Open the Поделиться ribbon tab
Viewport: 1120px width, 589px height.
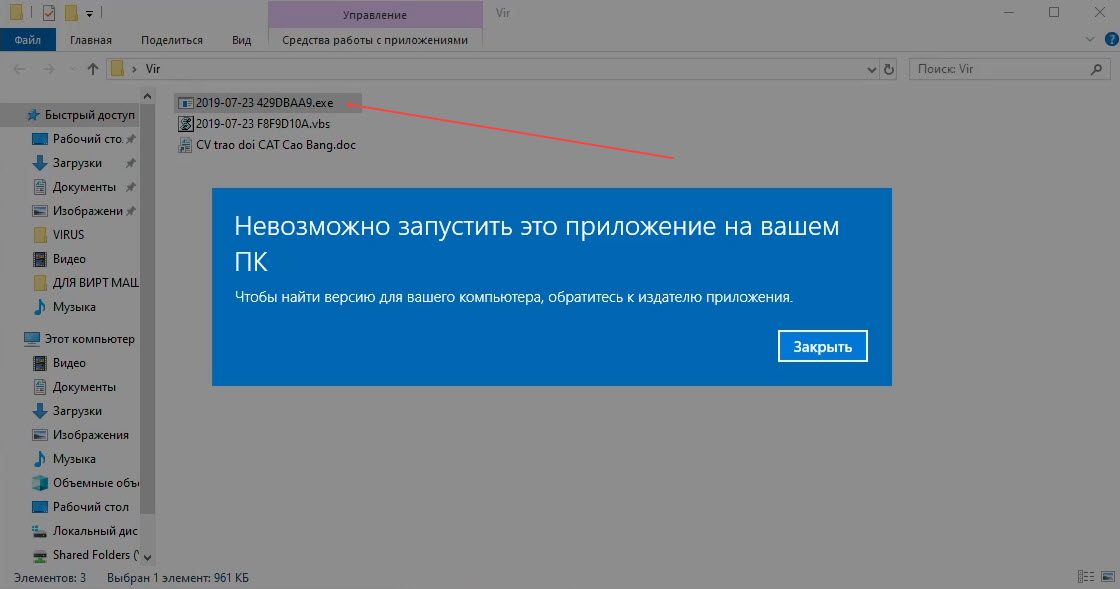click(171, 40)
